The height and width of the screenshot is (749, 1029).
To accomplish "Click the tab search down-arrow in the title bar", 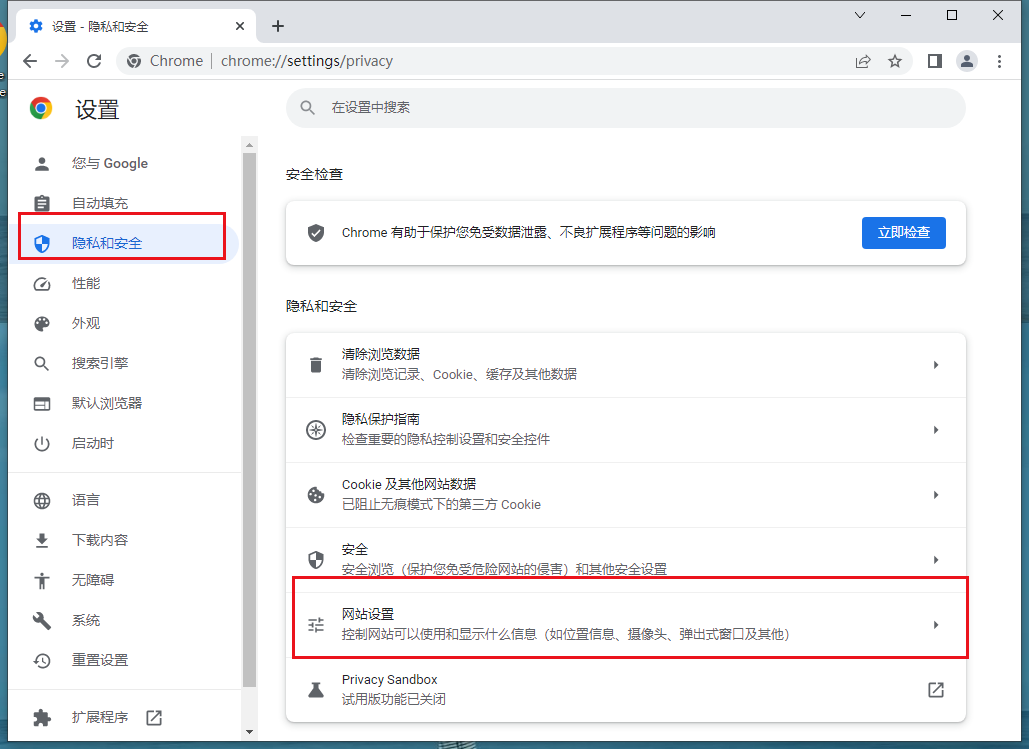I will [860, 15].
